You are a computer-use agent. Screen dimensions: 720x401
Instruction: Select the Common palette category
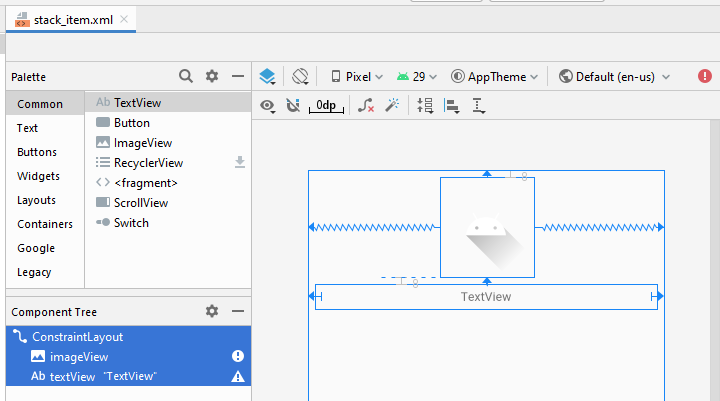[x=45, y=104]
